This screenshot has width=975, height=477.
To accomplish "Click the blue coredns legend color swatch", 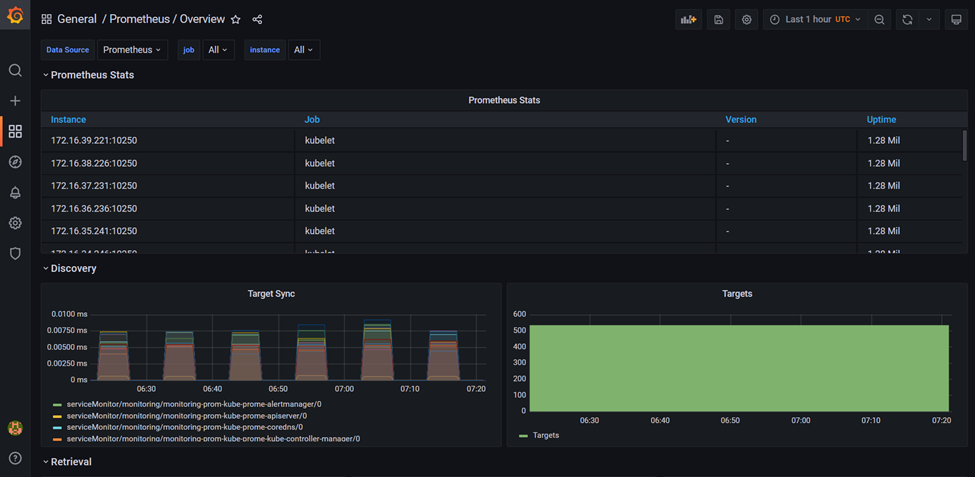I will (58, 427).
